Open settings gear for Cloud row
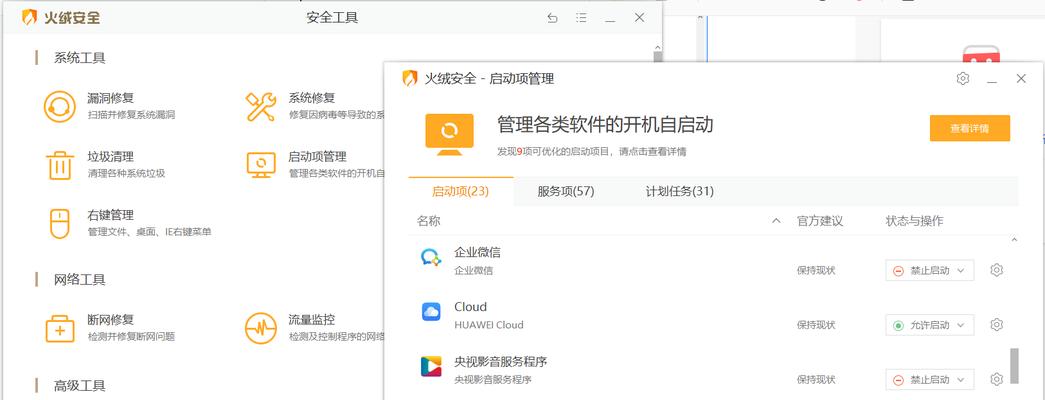Image resolution: width=1045 pixels, height=400 pixels. pyautogui.click(x=996, y=325)
